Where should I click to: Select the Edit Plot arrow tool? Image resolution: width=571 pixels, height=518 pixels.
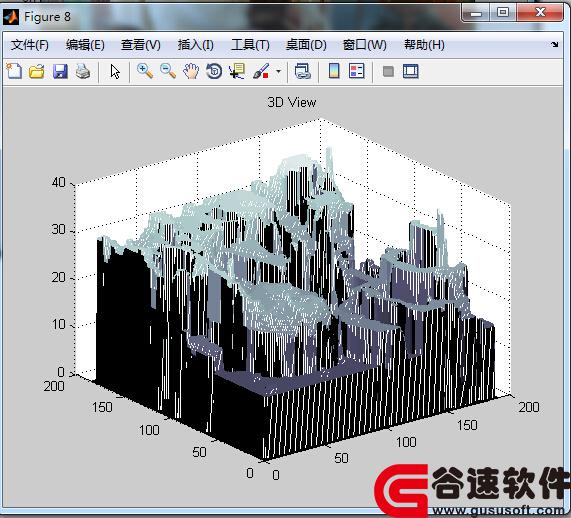tap(115, 71)
